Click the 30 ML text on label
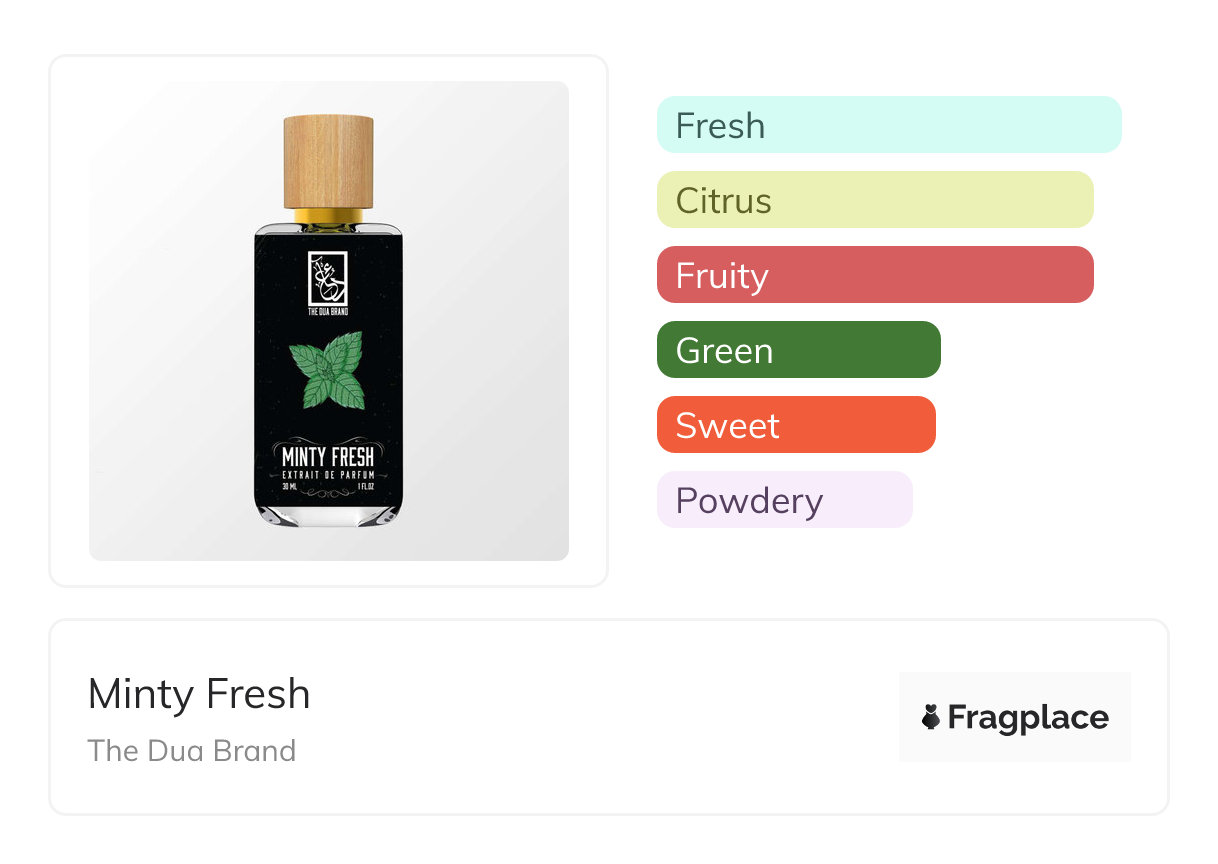The height and width of the screenshot is (864, 1218). tap(290, 487)
